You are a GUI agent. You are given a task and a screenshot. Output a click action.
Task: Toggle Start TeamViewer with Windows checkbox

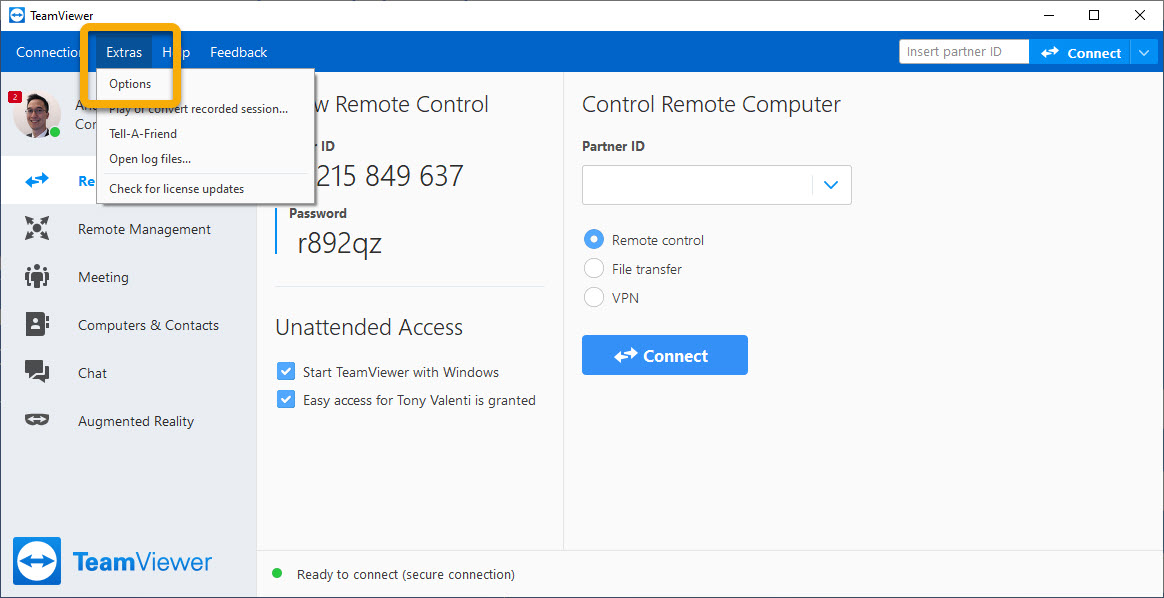point(286,372)
